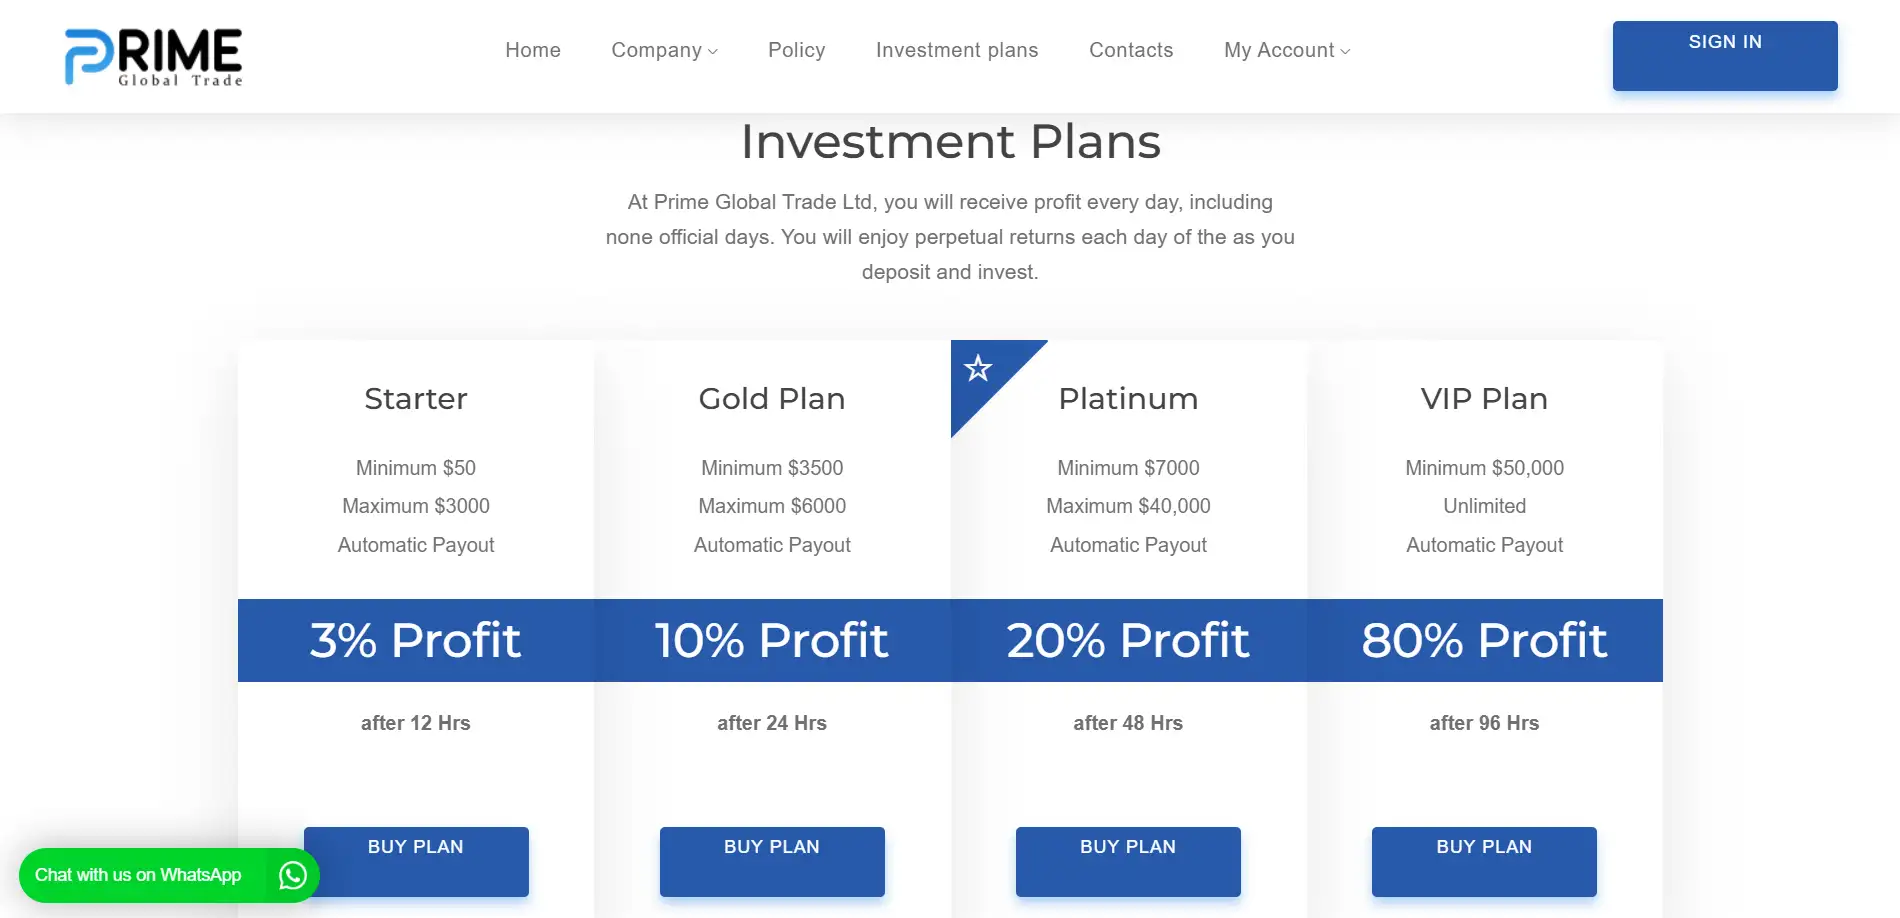
Task: Open Investment plans in navigation
Action: pos(957,50)
